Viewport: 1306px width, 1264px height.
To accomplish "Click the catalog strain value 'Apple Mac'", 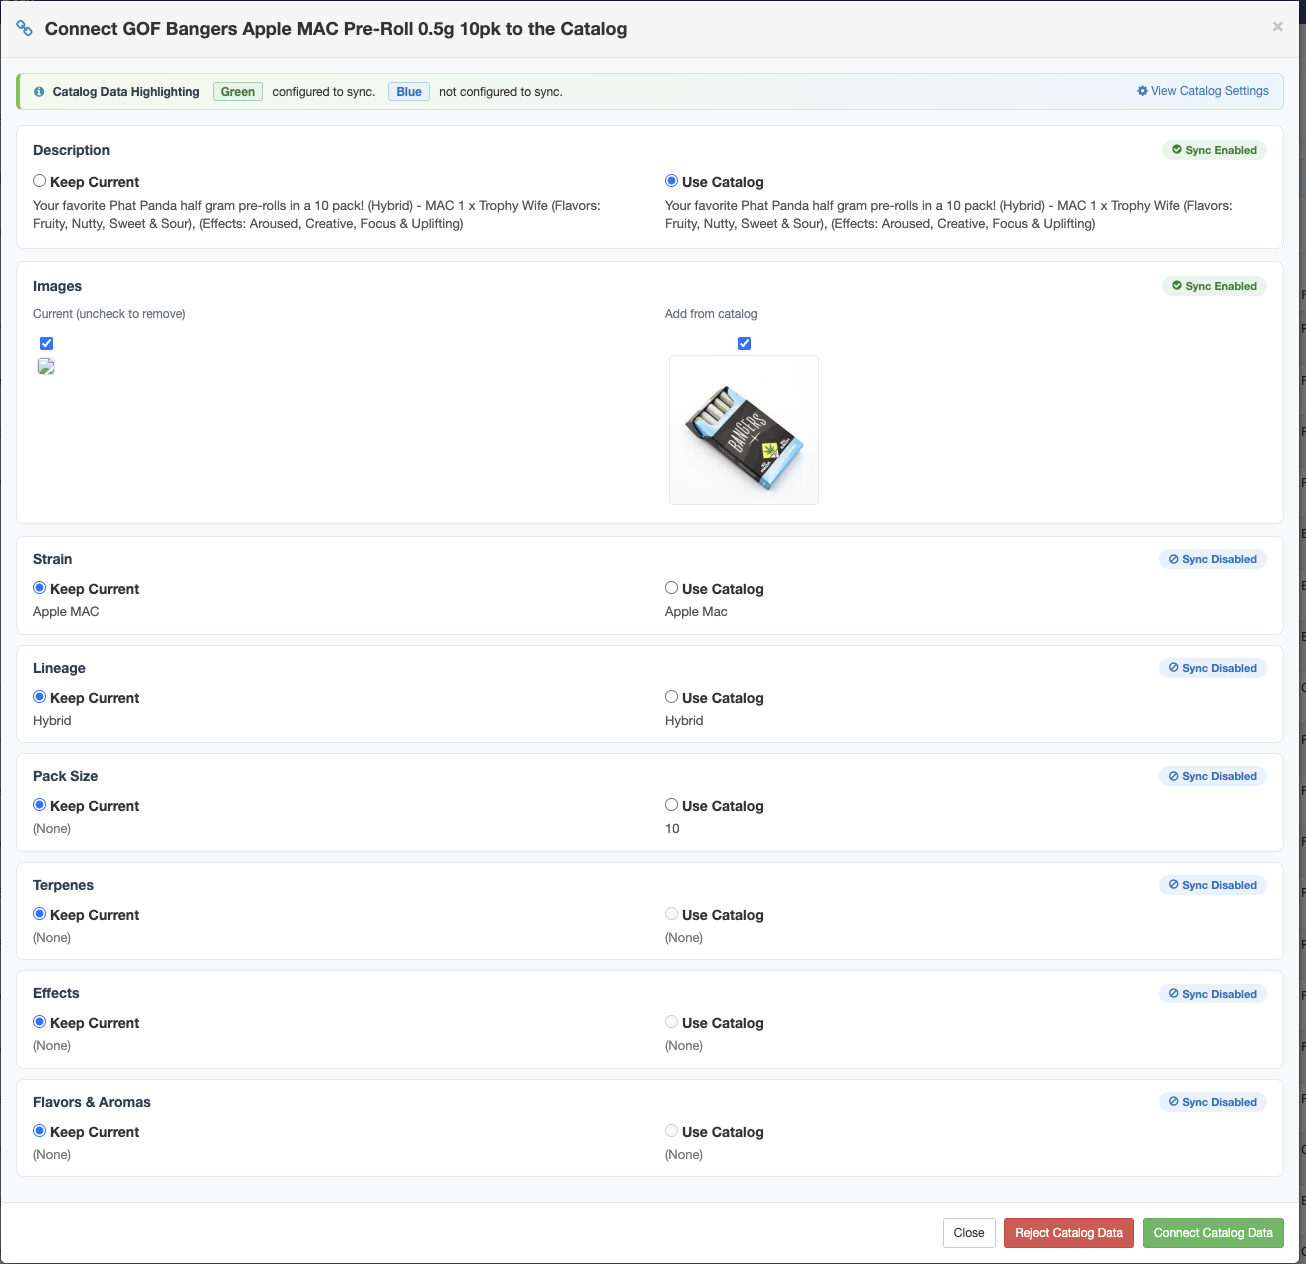I will 696,612.
